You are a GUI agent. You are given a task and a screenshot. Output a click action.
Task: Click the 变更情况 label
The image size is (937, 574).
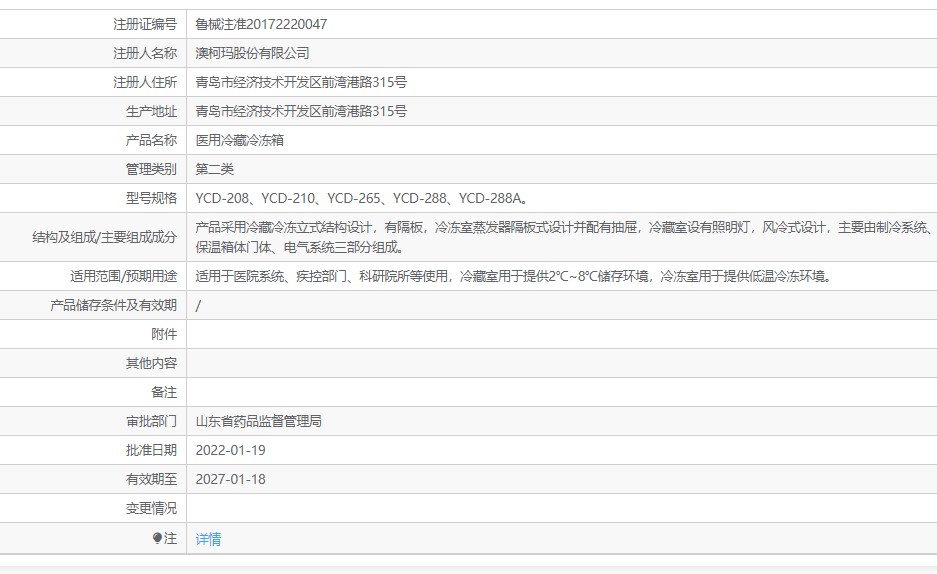(151, 508)
